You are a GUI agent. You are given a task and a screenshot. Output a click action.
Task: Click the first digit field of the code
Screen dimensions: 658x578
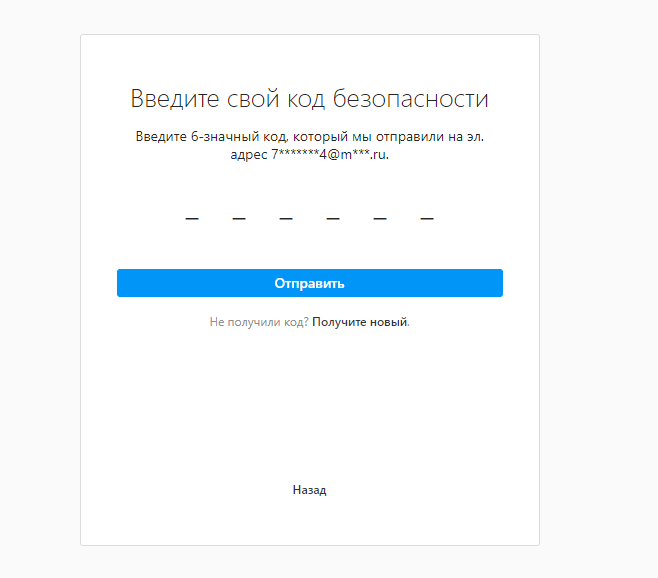pos(192,211)
